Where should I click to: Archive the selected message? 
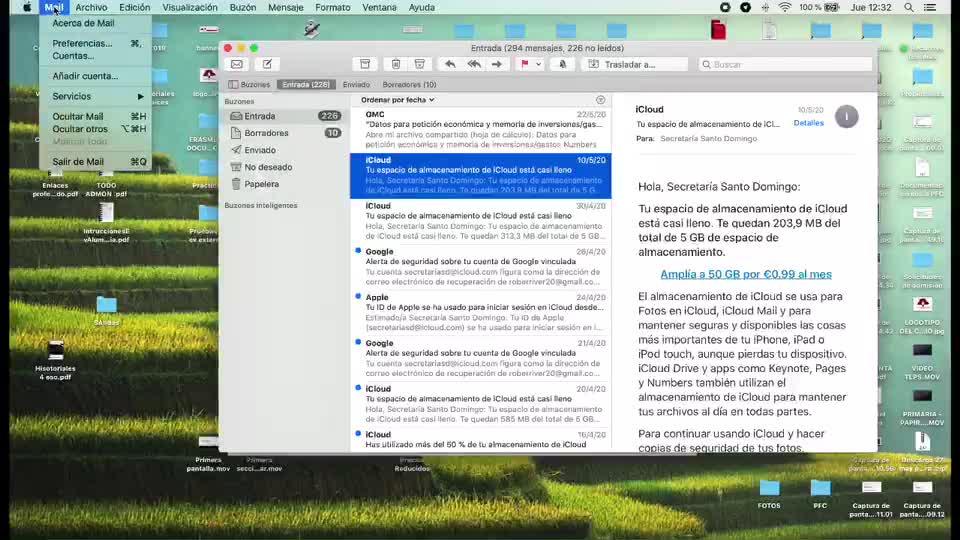pyautogui.click(x=365, y=64)
